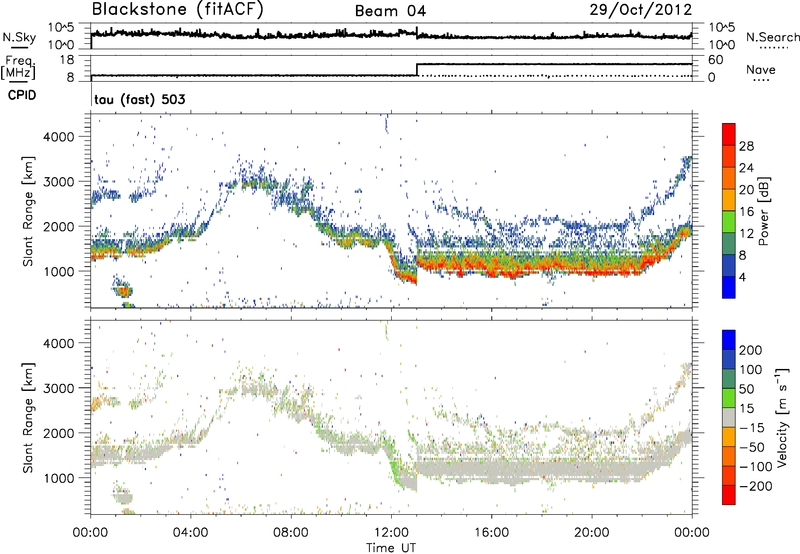Click the "16:00" time tick label
This screenshot has width=800, height=554.
[491, 533]
